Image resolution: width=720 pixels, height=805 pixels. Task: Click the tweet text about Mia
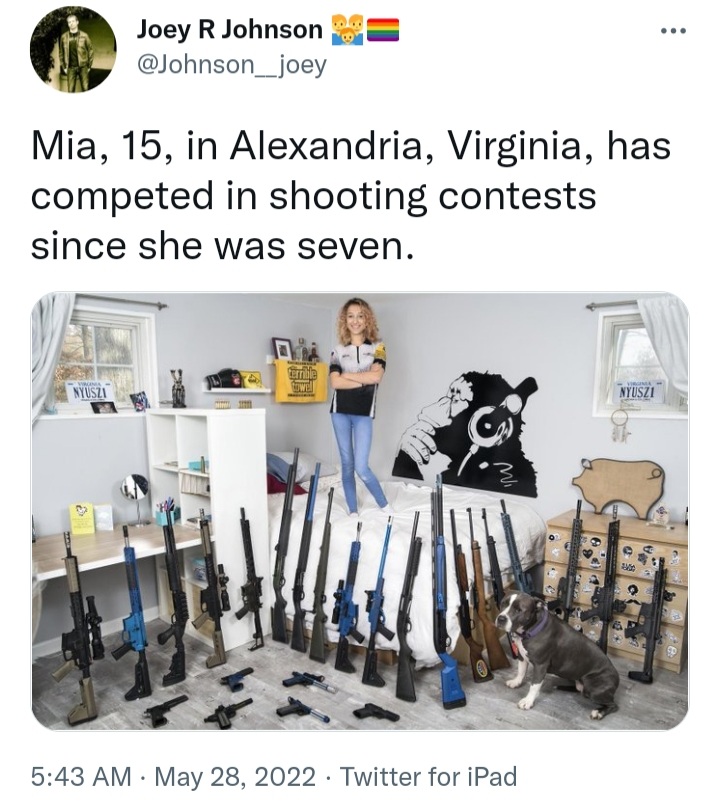(x=351, y=196)
